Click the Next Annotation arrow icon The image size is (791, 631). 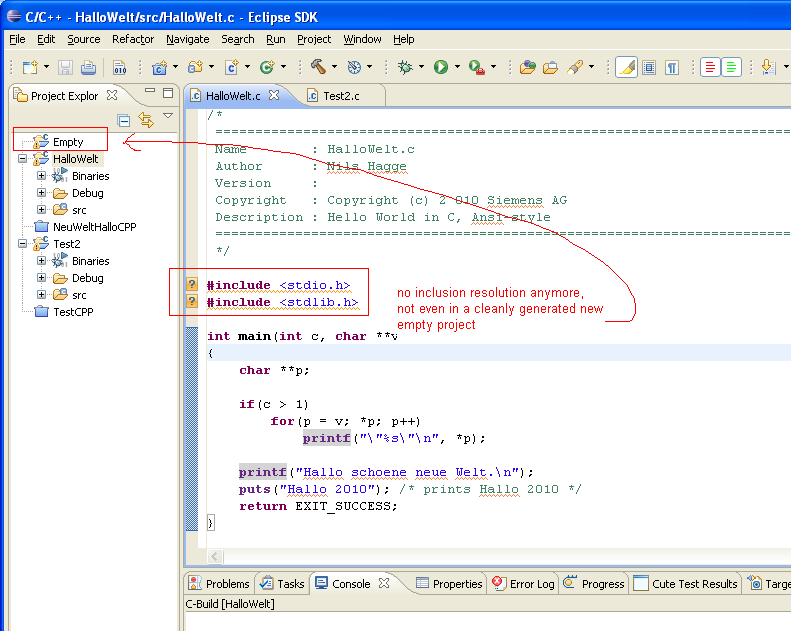(768, 67)
